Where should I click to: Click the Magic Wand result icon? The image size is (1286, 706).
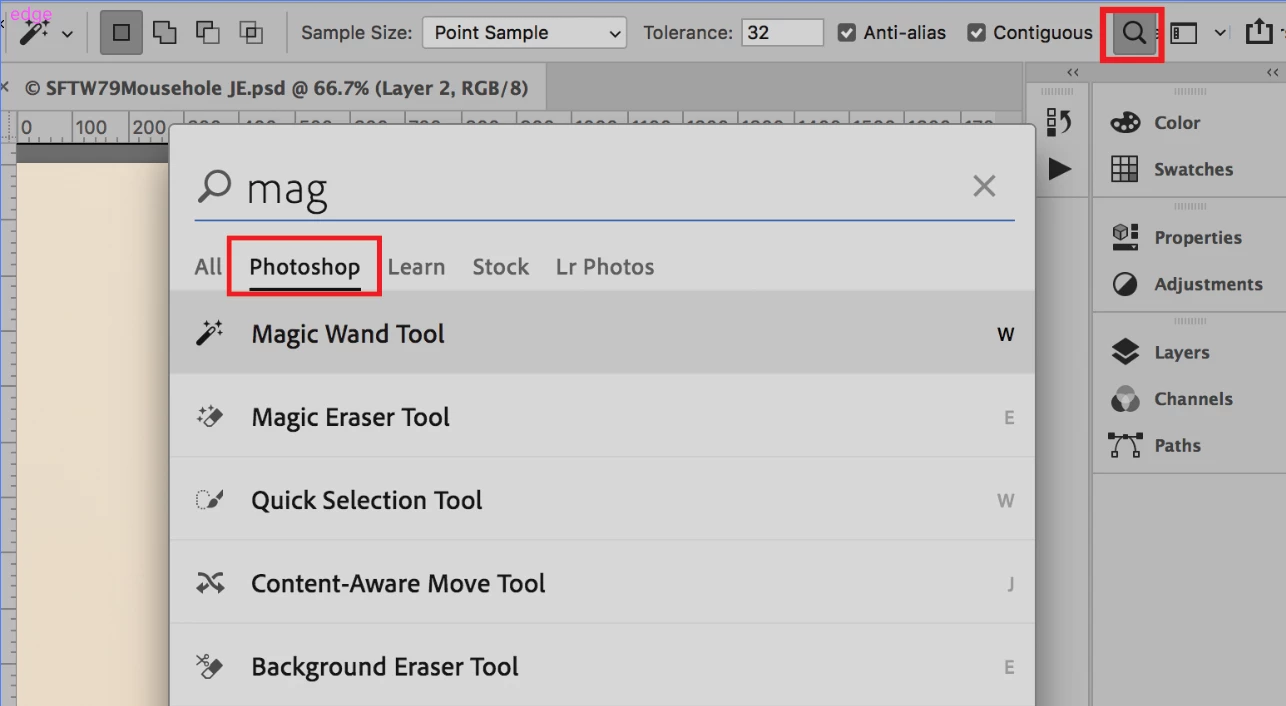(209, 333)
